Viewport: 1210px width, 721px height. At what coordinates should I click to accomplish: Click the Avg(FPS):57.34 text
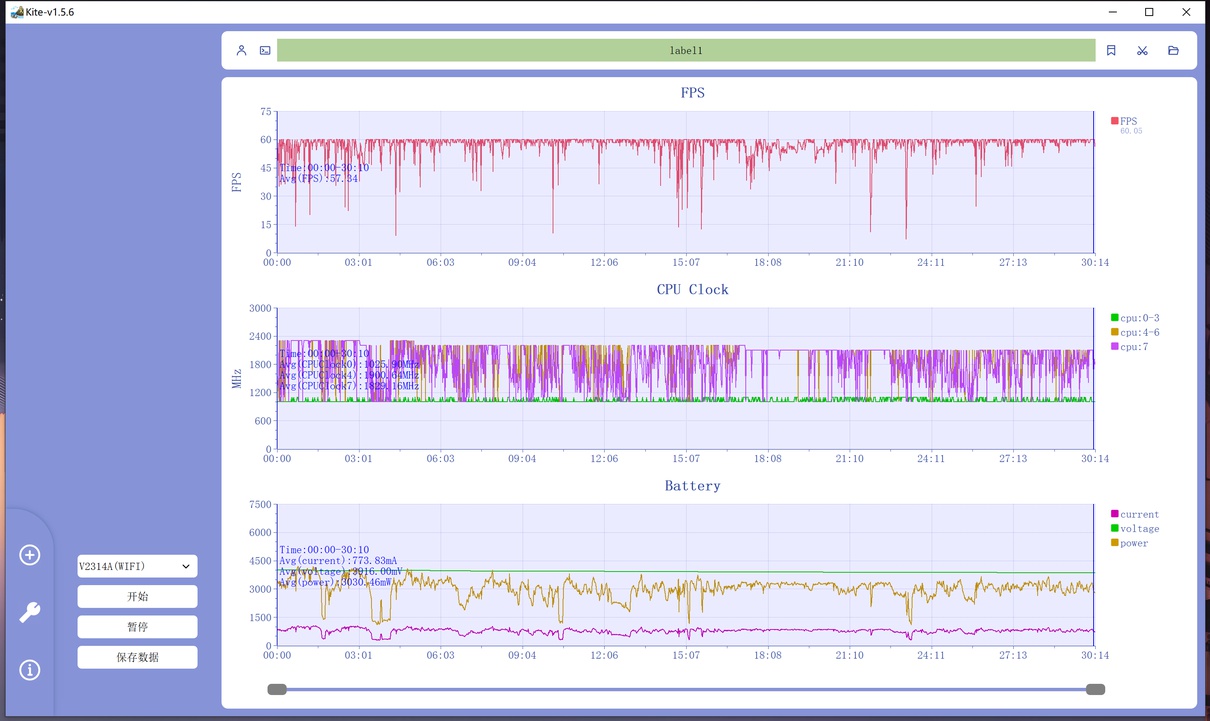tap(319, 179)
